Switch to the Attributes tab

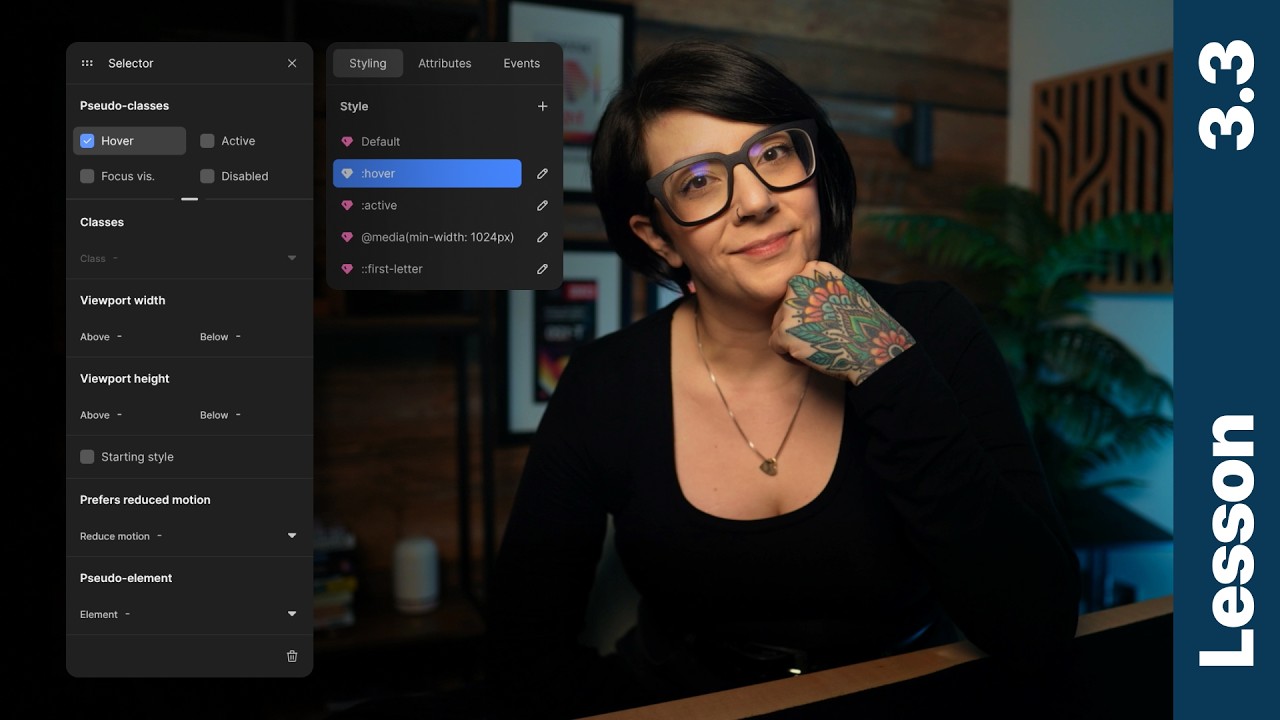[444, 63]
